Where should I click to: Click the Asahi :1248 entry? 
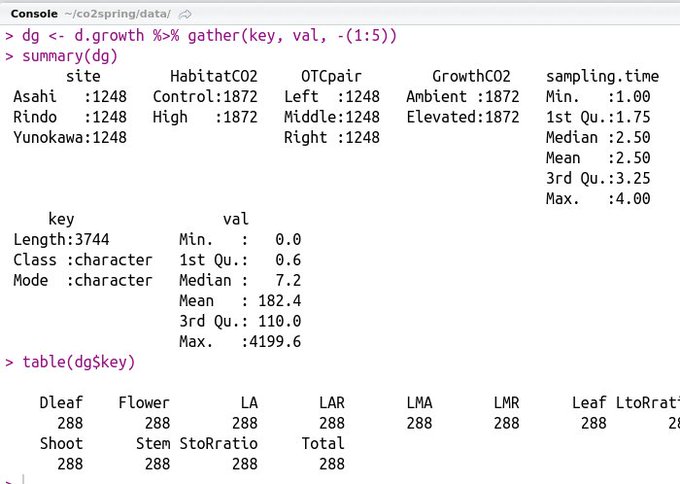coord(70,96)
